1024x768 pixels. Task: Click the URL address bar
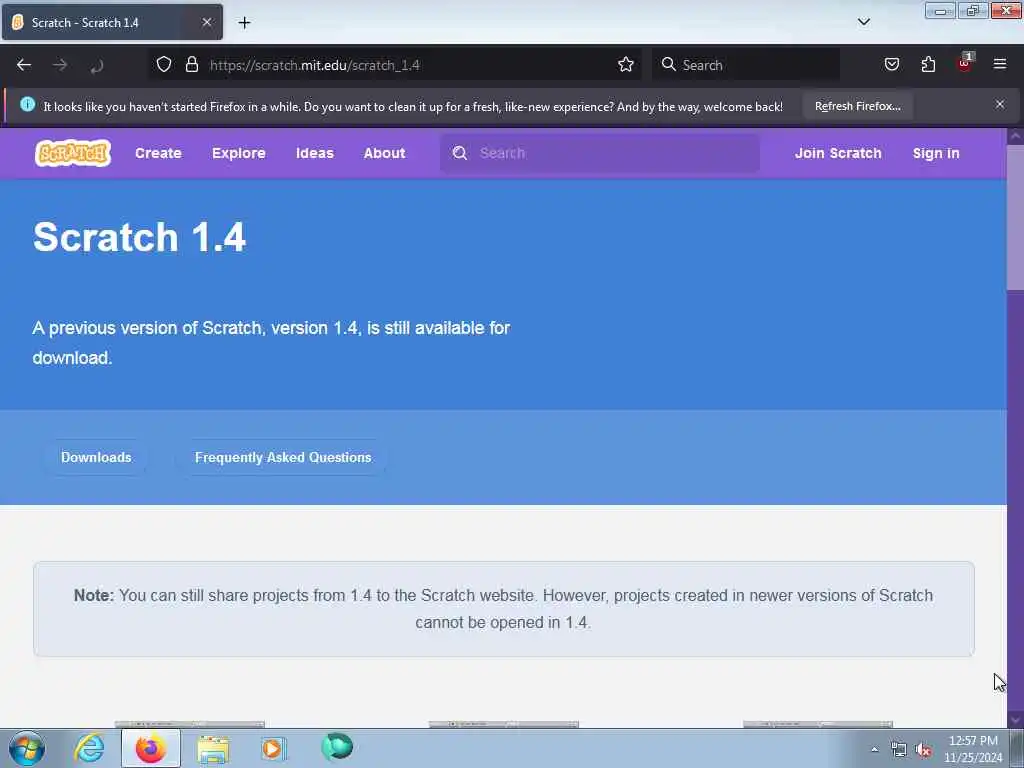(x=395, y=65)
